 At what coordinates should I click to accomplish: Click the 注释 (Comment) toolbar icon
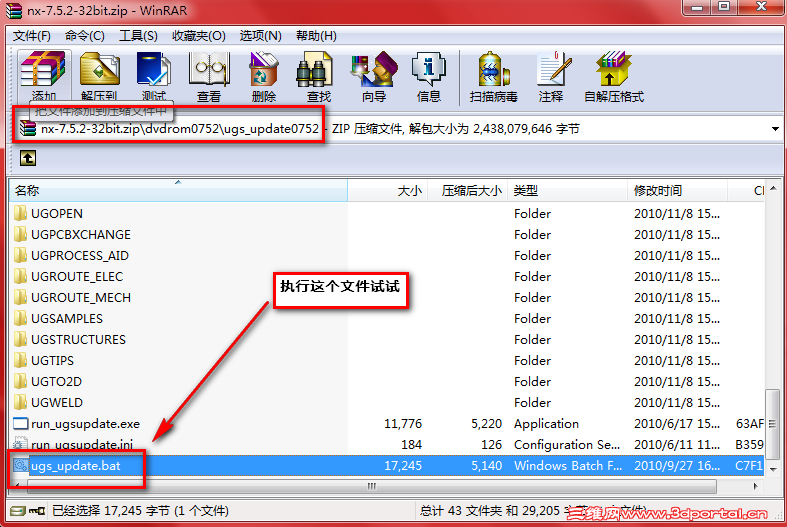coord(552,70)
